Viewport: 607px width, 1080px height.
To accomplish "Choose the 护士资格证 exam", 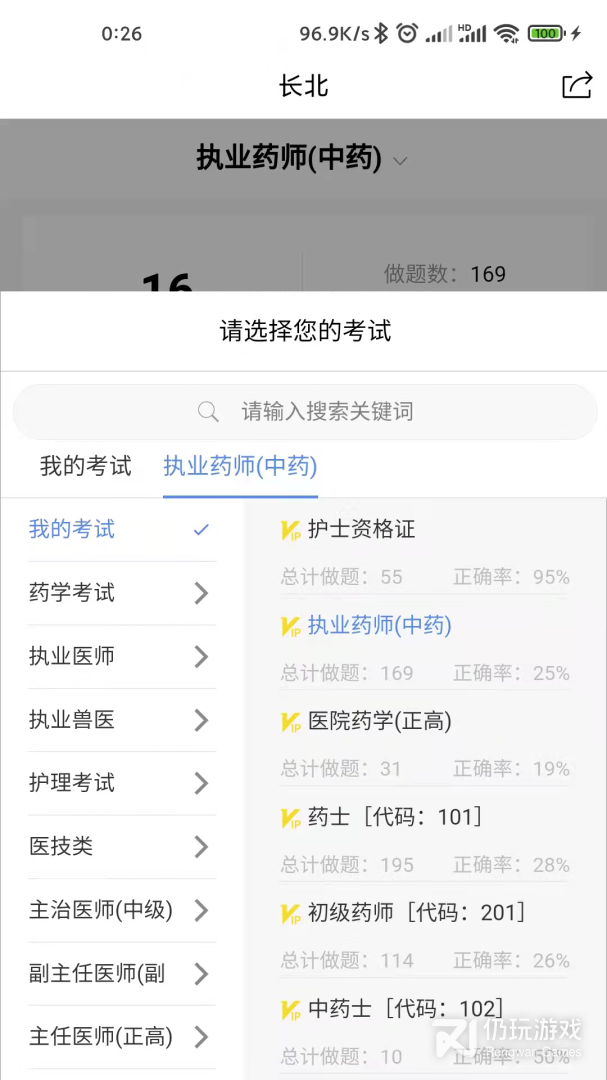I will pyautogui.click(x=361, y=530).
